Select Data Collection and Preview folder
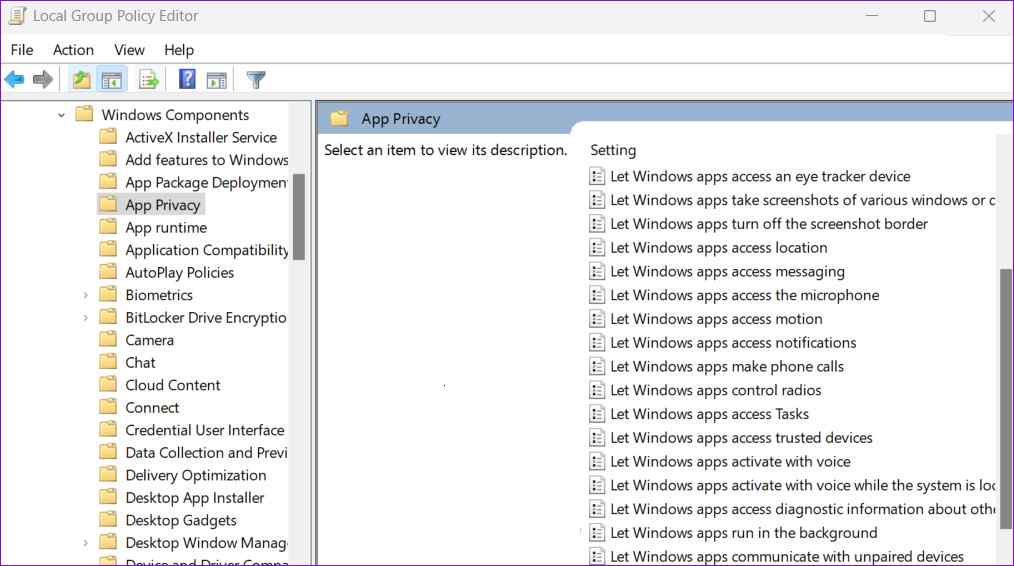 point(206,452)
